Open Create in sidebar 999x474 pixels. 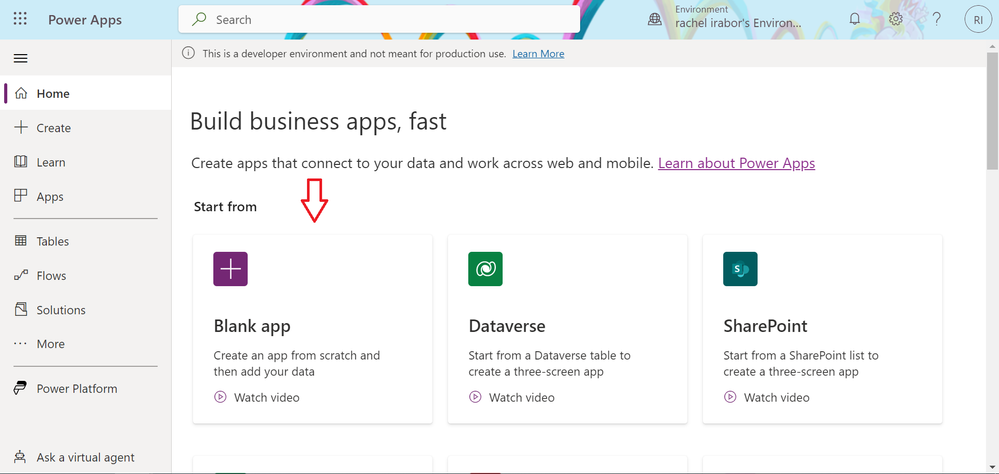pos(85,128)
